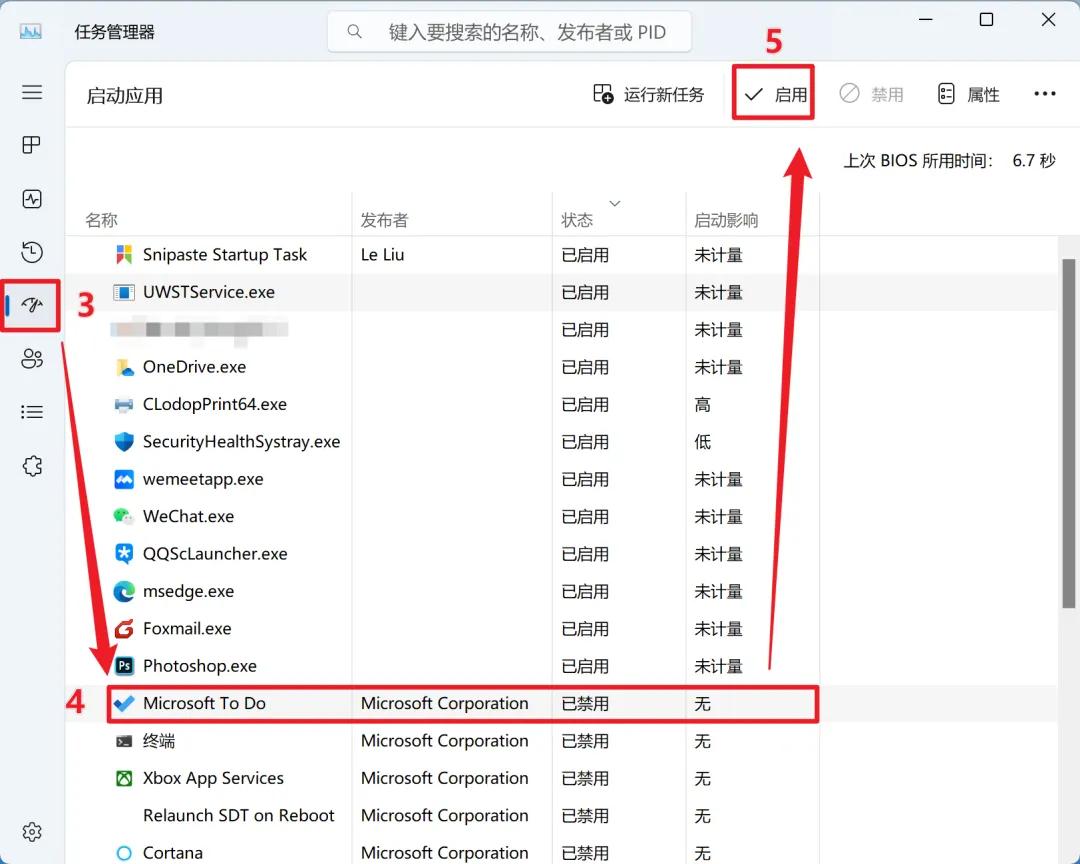Select the Photoshop.exe row name
The width and height of the screenshot is (1080, 864).
pyautogui.click(x=200, y=666)
